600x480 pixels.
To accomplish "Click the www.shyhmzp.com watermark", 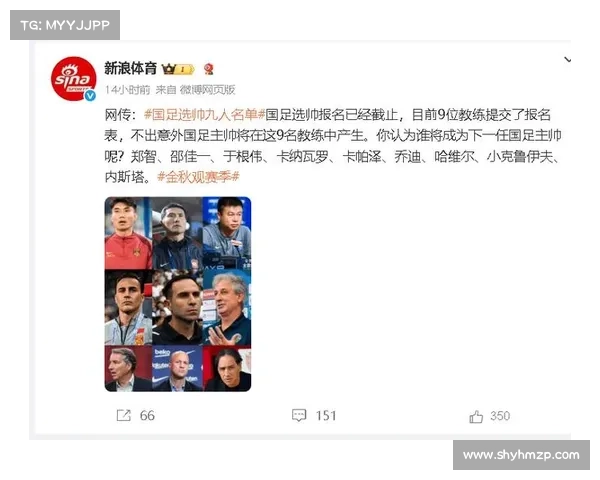I will pyautogui.click(x=521, y=455).
